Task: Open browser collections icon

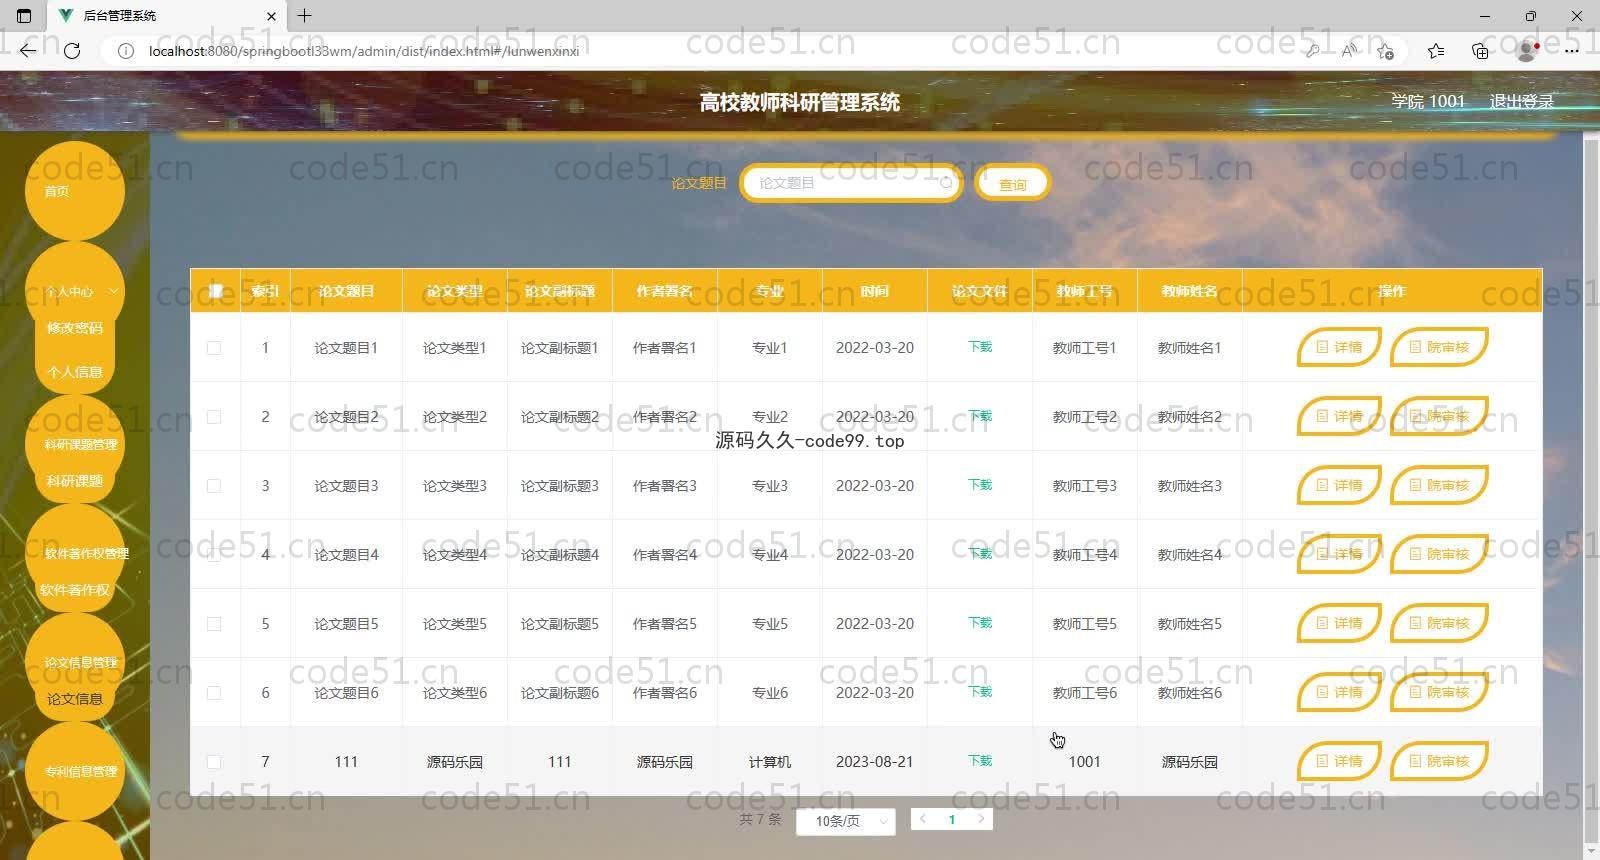Action: 1480,51
